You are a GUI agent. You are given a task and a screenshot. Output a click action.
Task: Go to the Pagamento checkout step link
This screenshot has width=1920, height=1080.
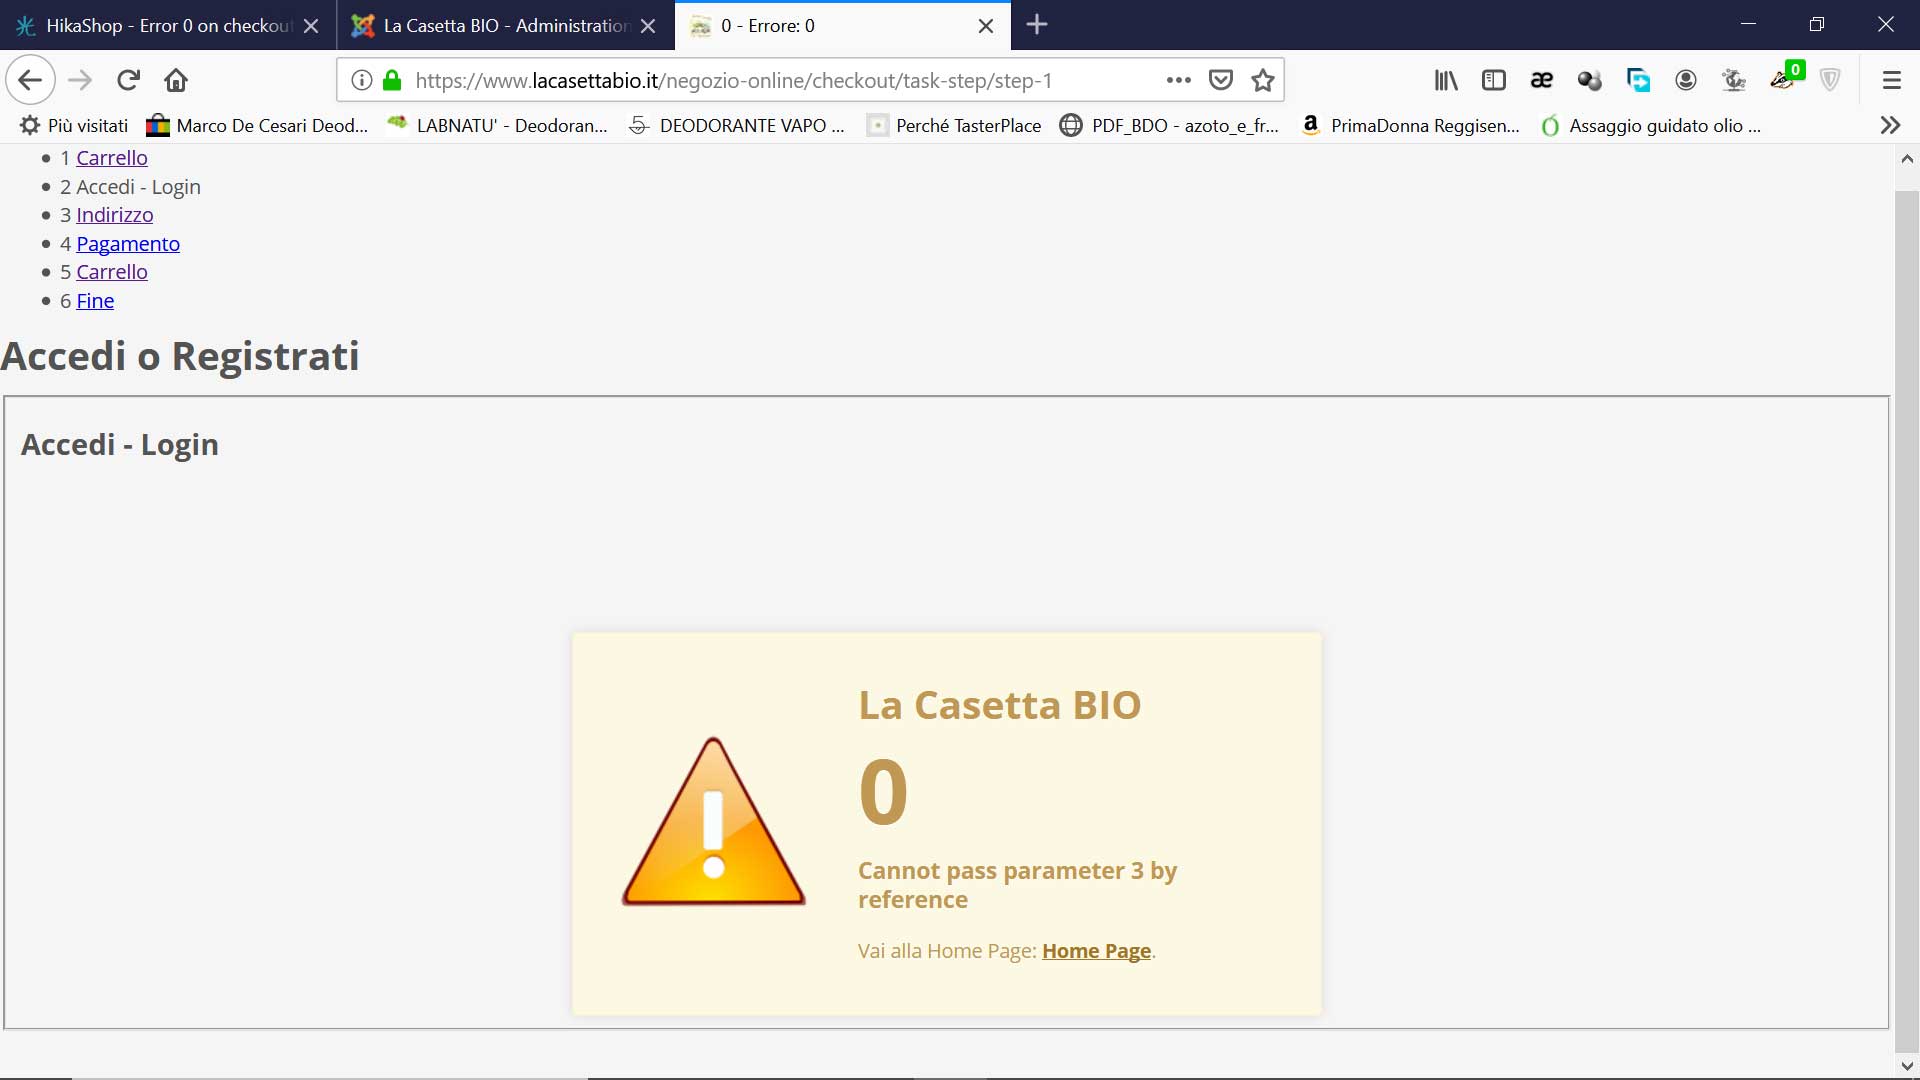tap(128, 244)
